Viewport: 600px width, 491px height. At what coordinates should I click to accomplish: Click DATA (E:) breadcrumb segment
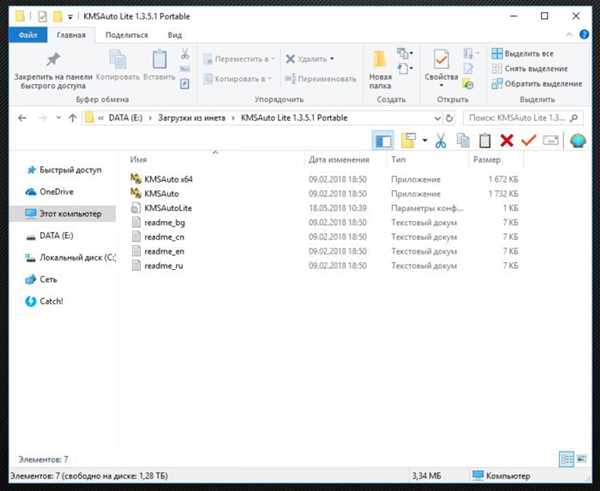126,118
